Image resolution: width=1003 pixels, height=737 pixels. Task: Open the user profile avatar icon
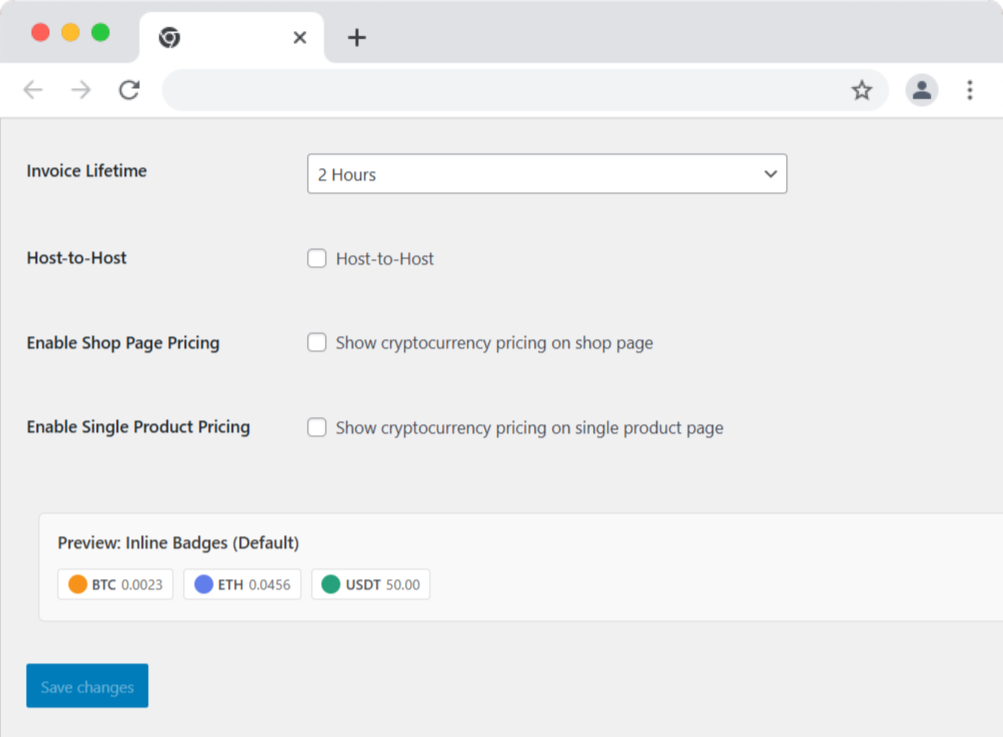click(921, 91)
